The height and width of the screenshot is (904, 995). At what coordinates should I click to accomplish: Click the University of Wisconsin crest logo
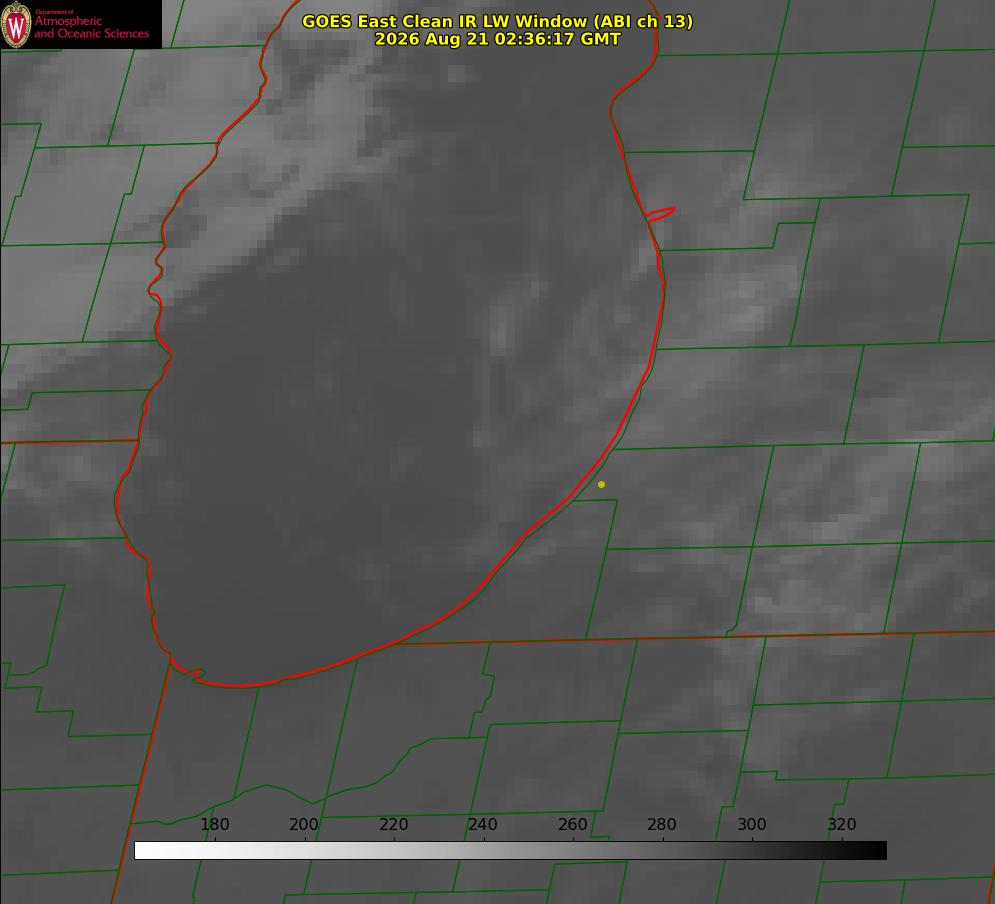click(x=16, y=24)
